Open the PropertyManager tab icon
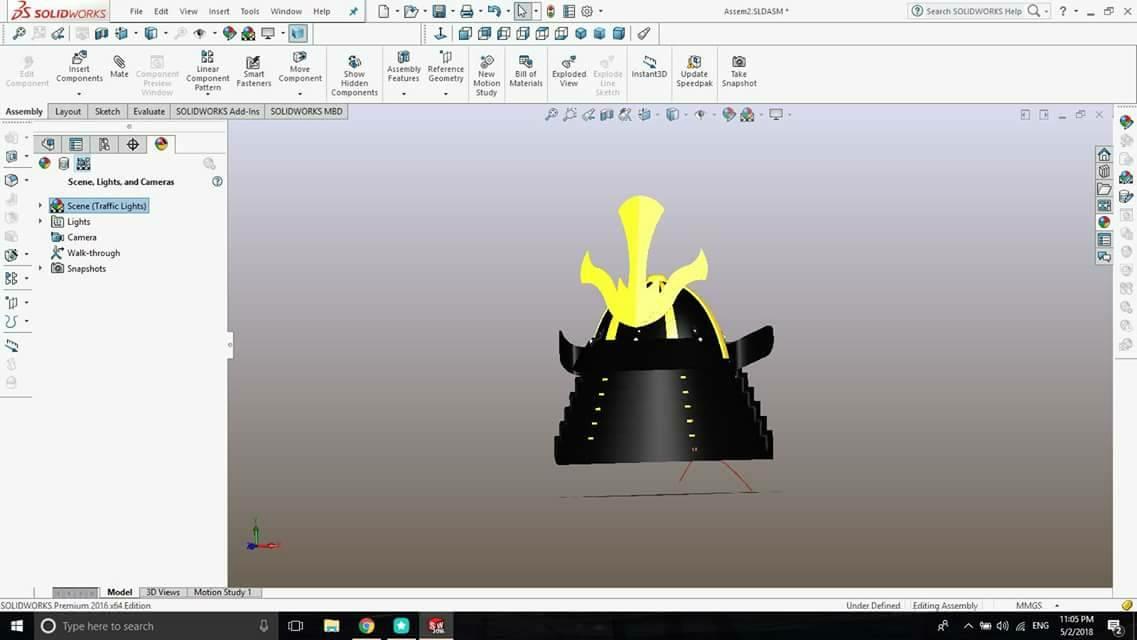The image size is (1137, 640). 76,144
